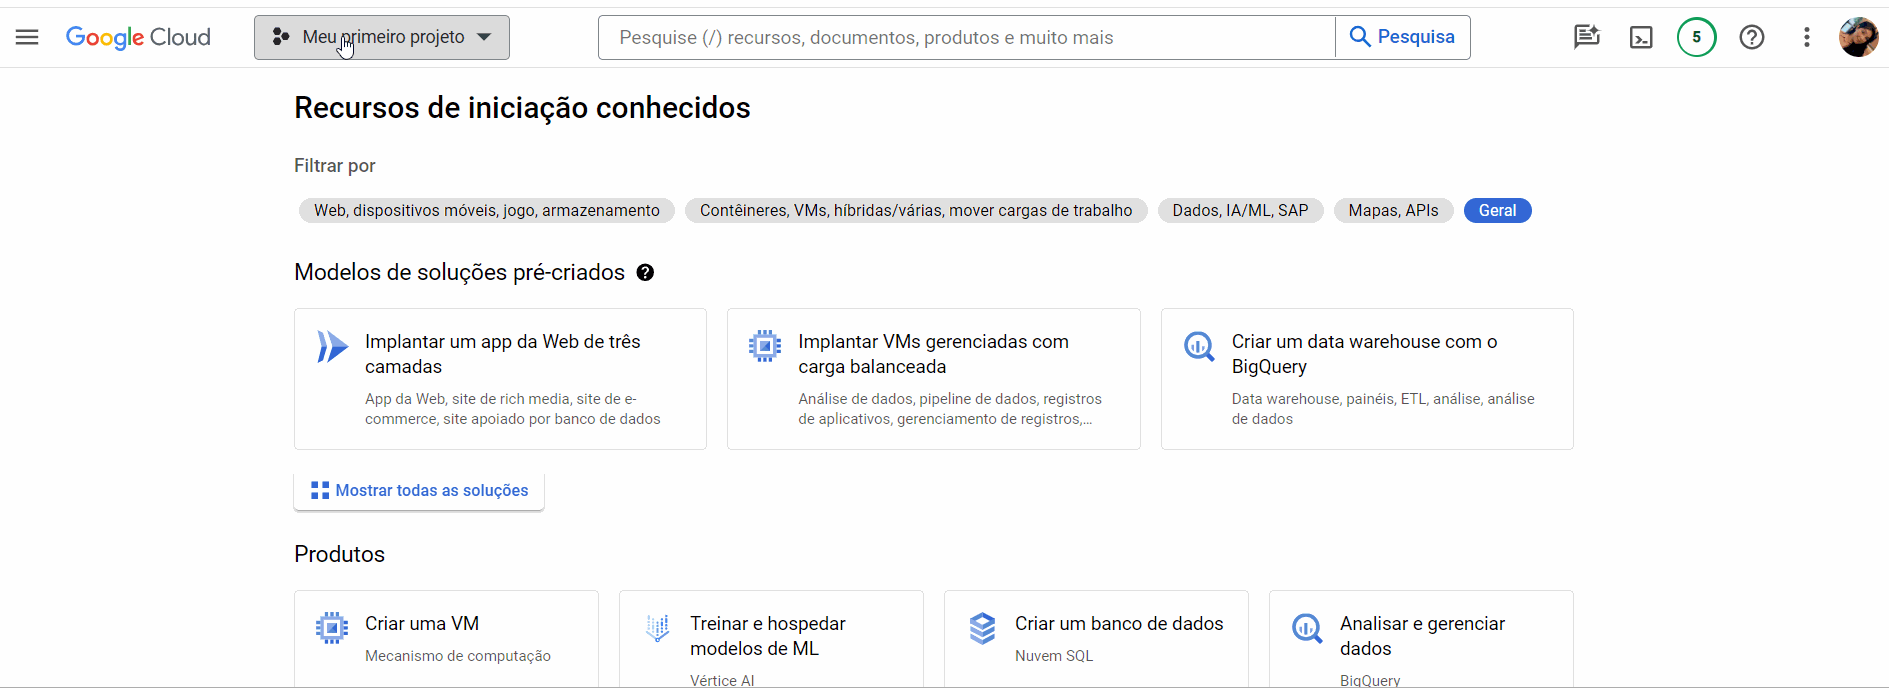Filter by Dados, IA/ML, SAP chip
The image size is (1889, 688).
point(1240,210)
